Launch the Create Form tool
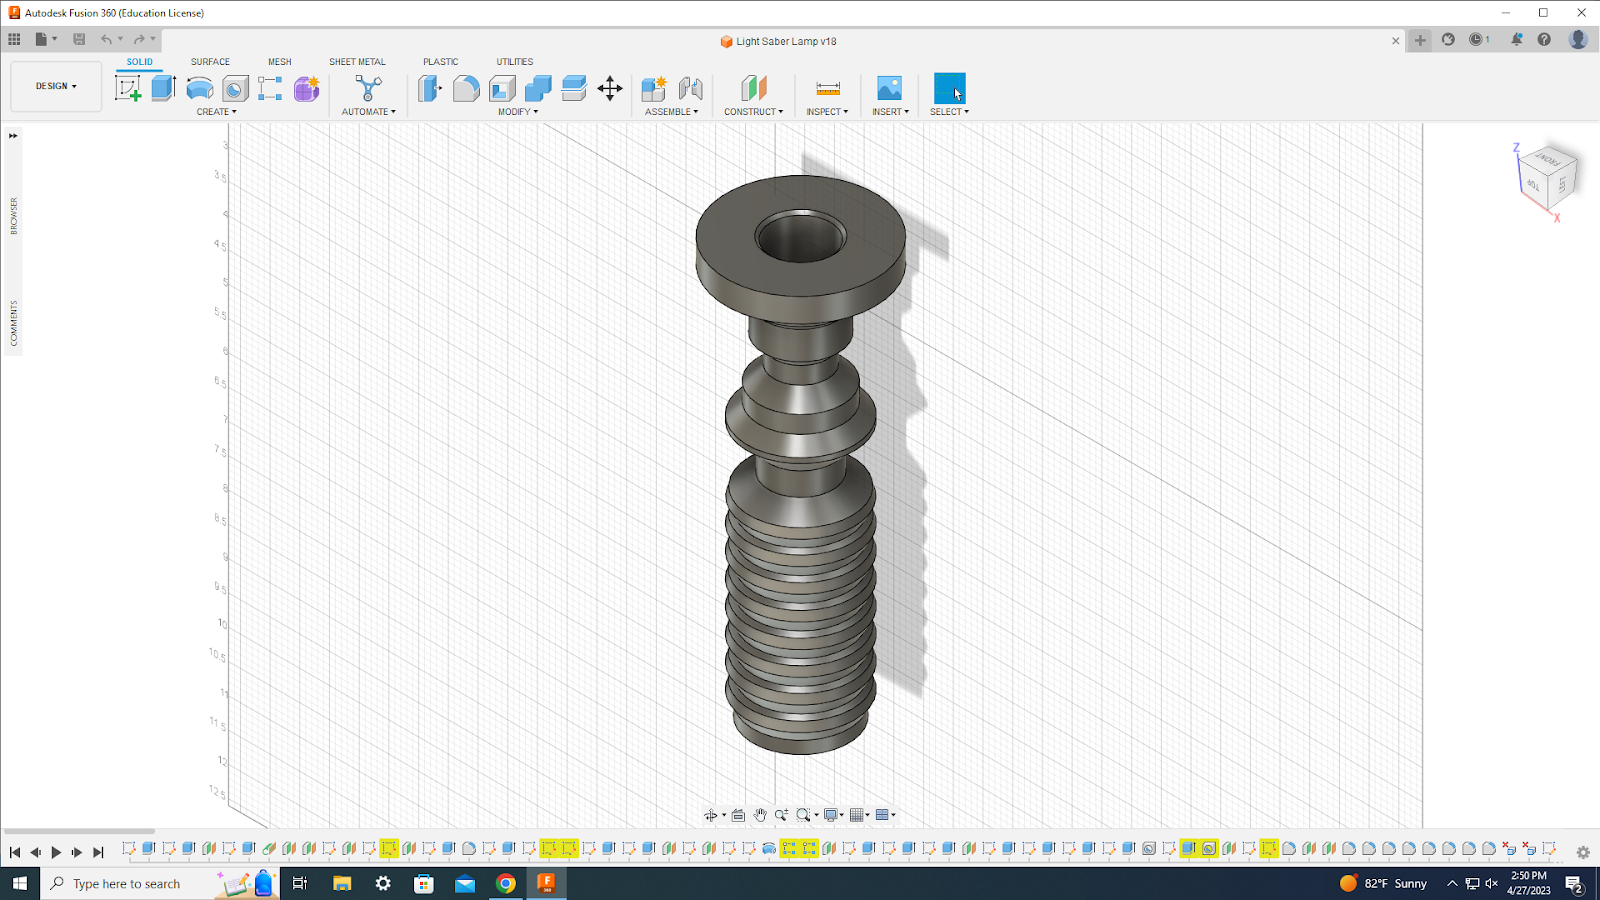The height and width of the screenshot is (900, 1600). pos(306,88)
